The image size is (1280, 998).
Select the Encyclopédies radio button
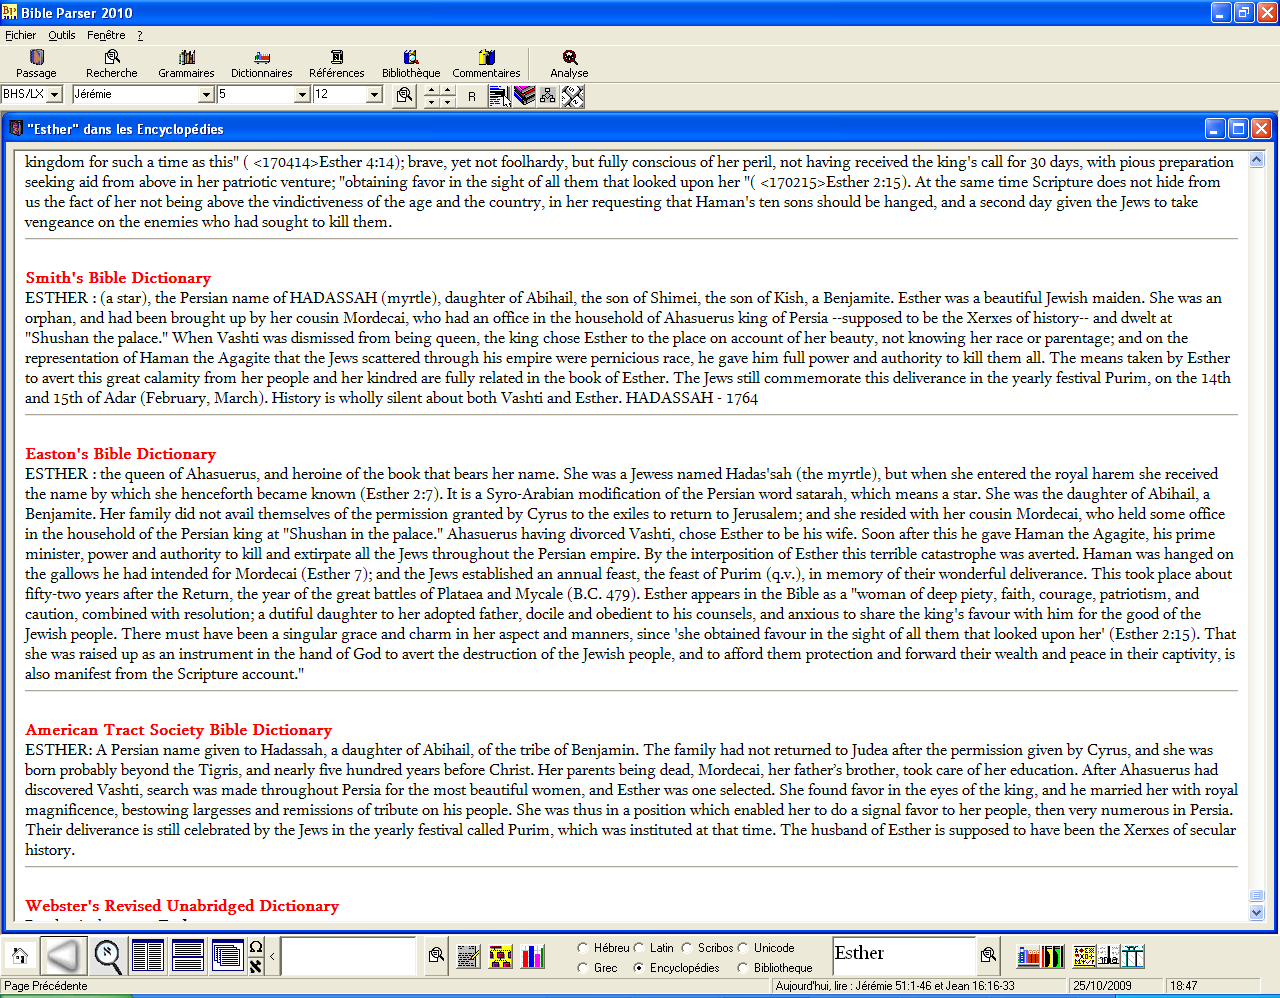click(x=639, y=968)
